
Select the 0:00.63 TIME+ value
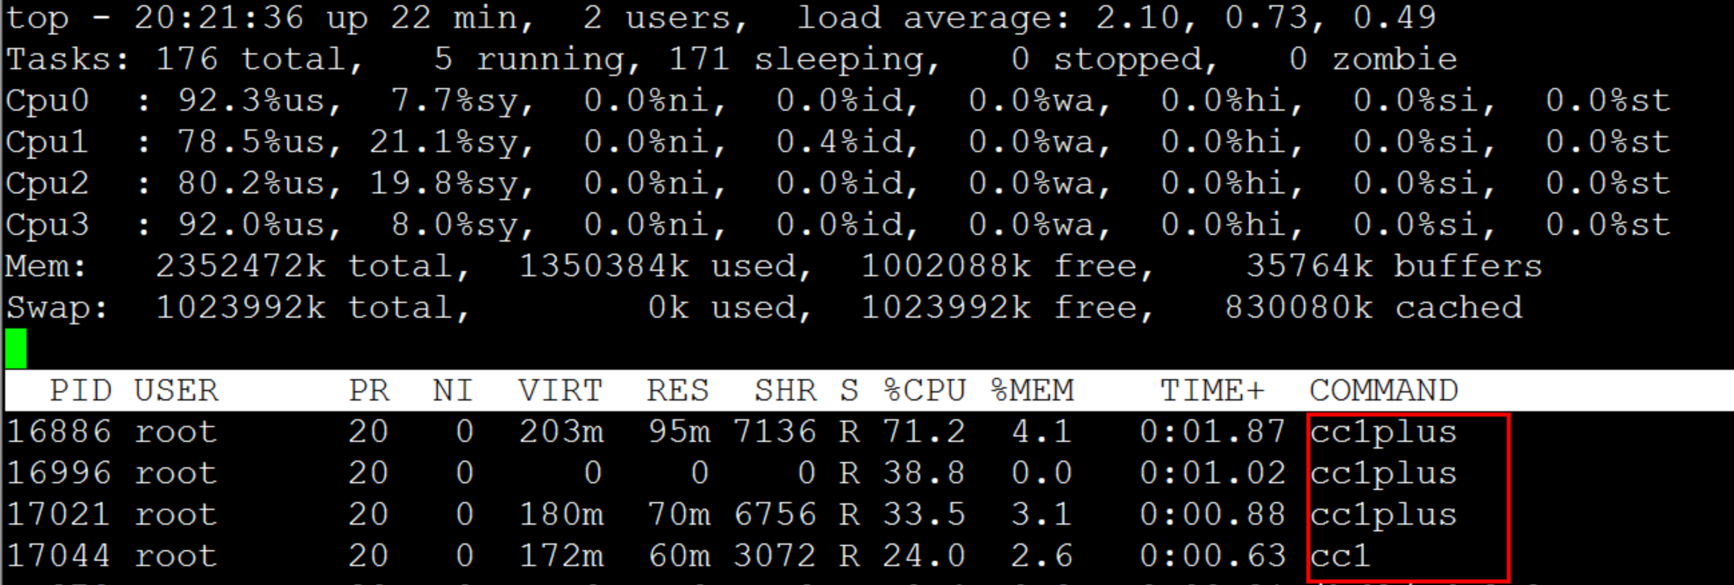(1212, 555)
